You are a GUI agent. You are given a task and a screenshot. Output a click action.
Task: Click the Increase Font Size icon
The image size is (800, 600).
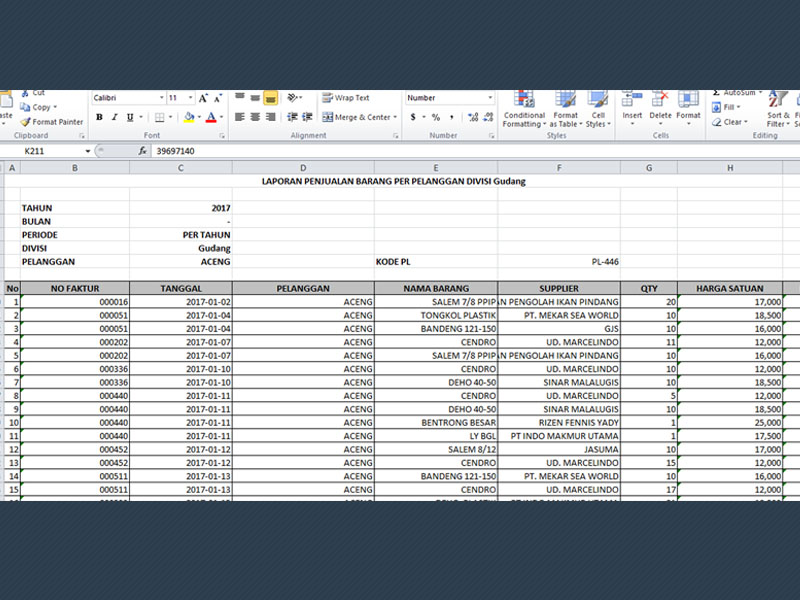203,98
